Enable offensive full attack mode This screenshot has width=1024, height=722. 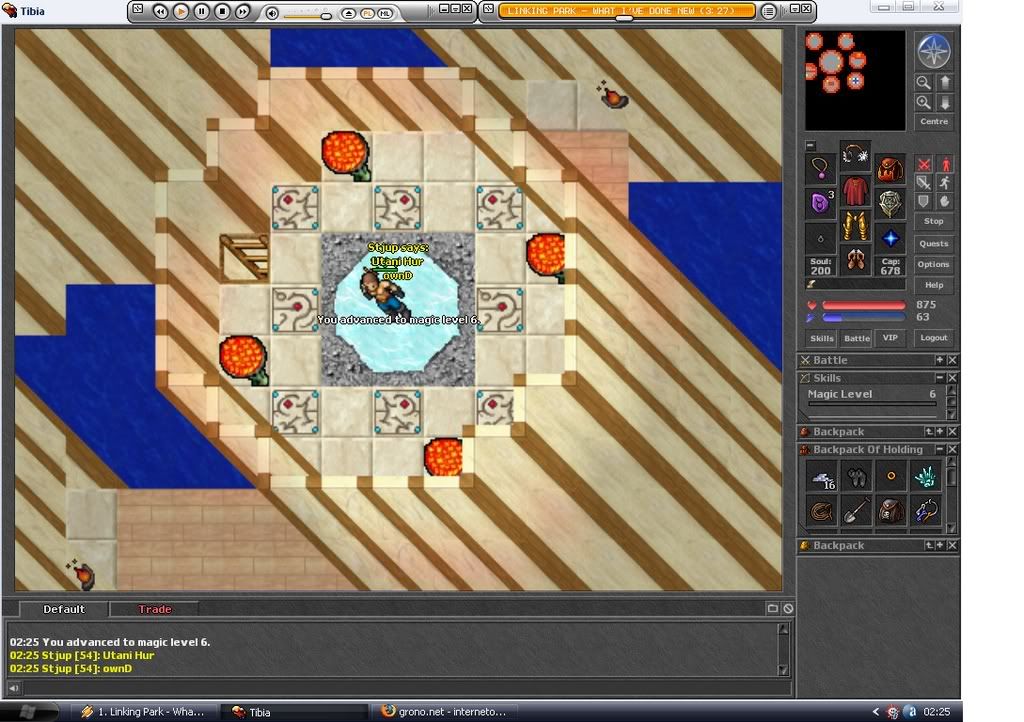(923, 165)
